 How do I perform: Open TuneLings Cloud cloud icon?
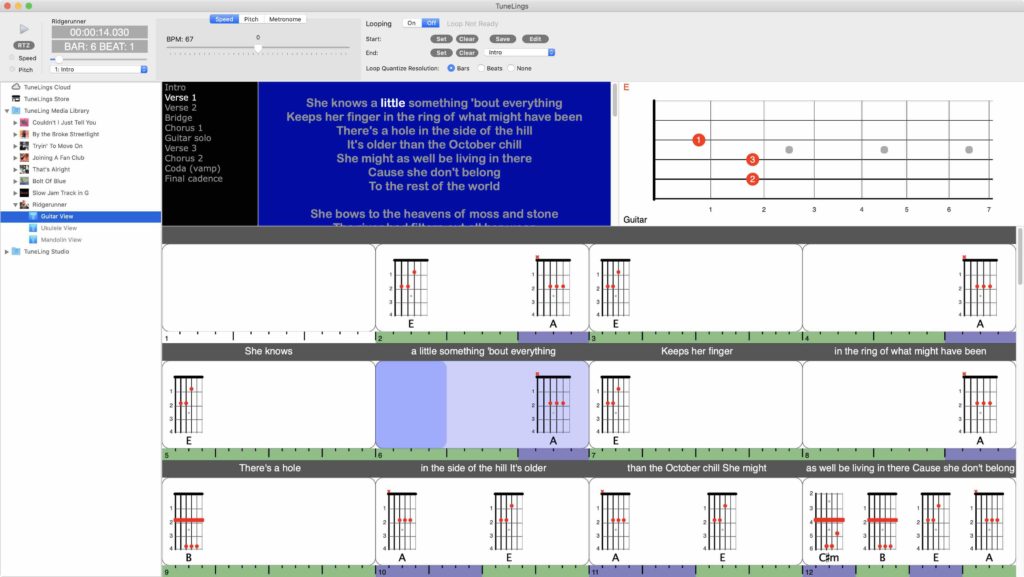point(16,87)
